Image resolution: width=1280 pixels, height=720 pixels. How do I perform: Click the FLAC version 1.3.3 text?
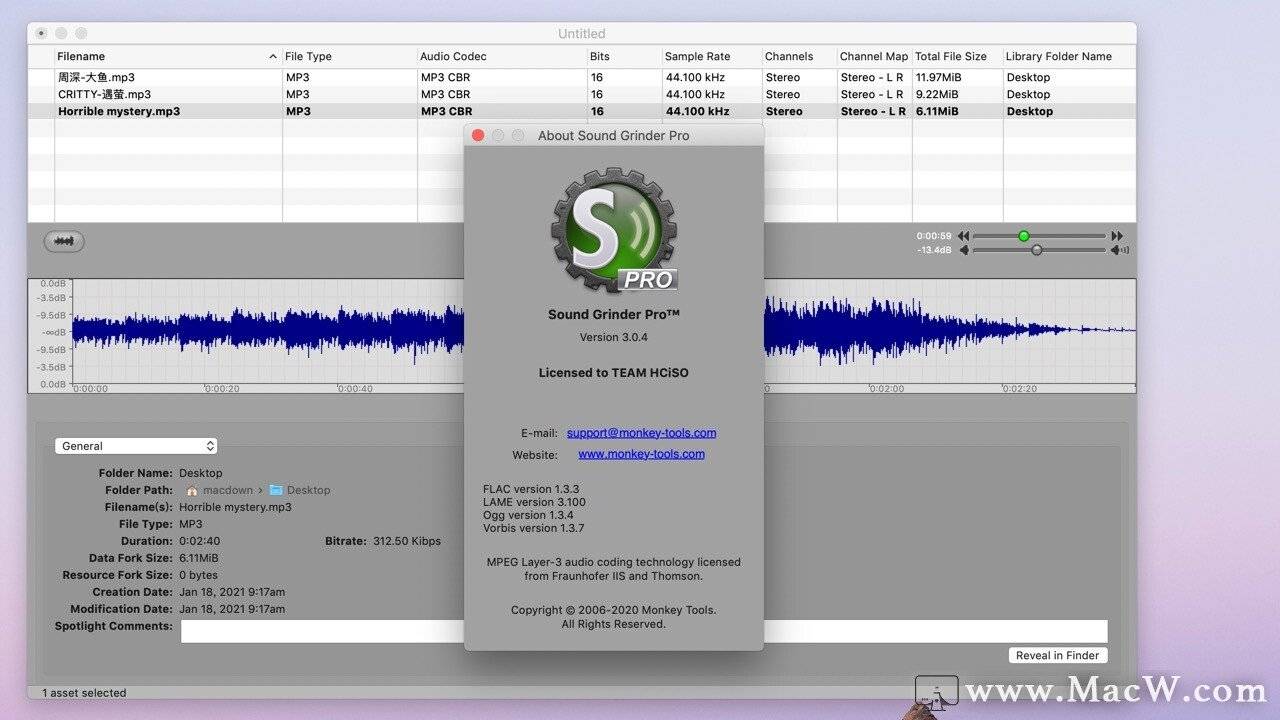click(531, 489)
